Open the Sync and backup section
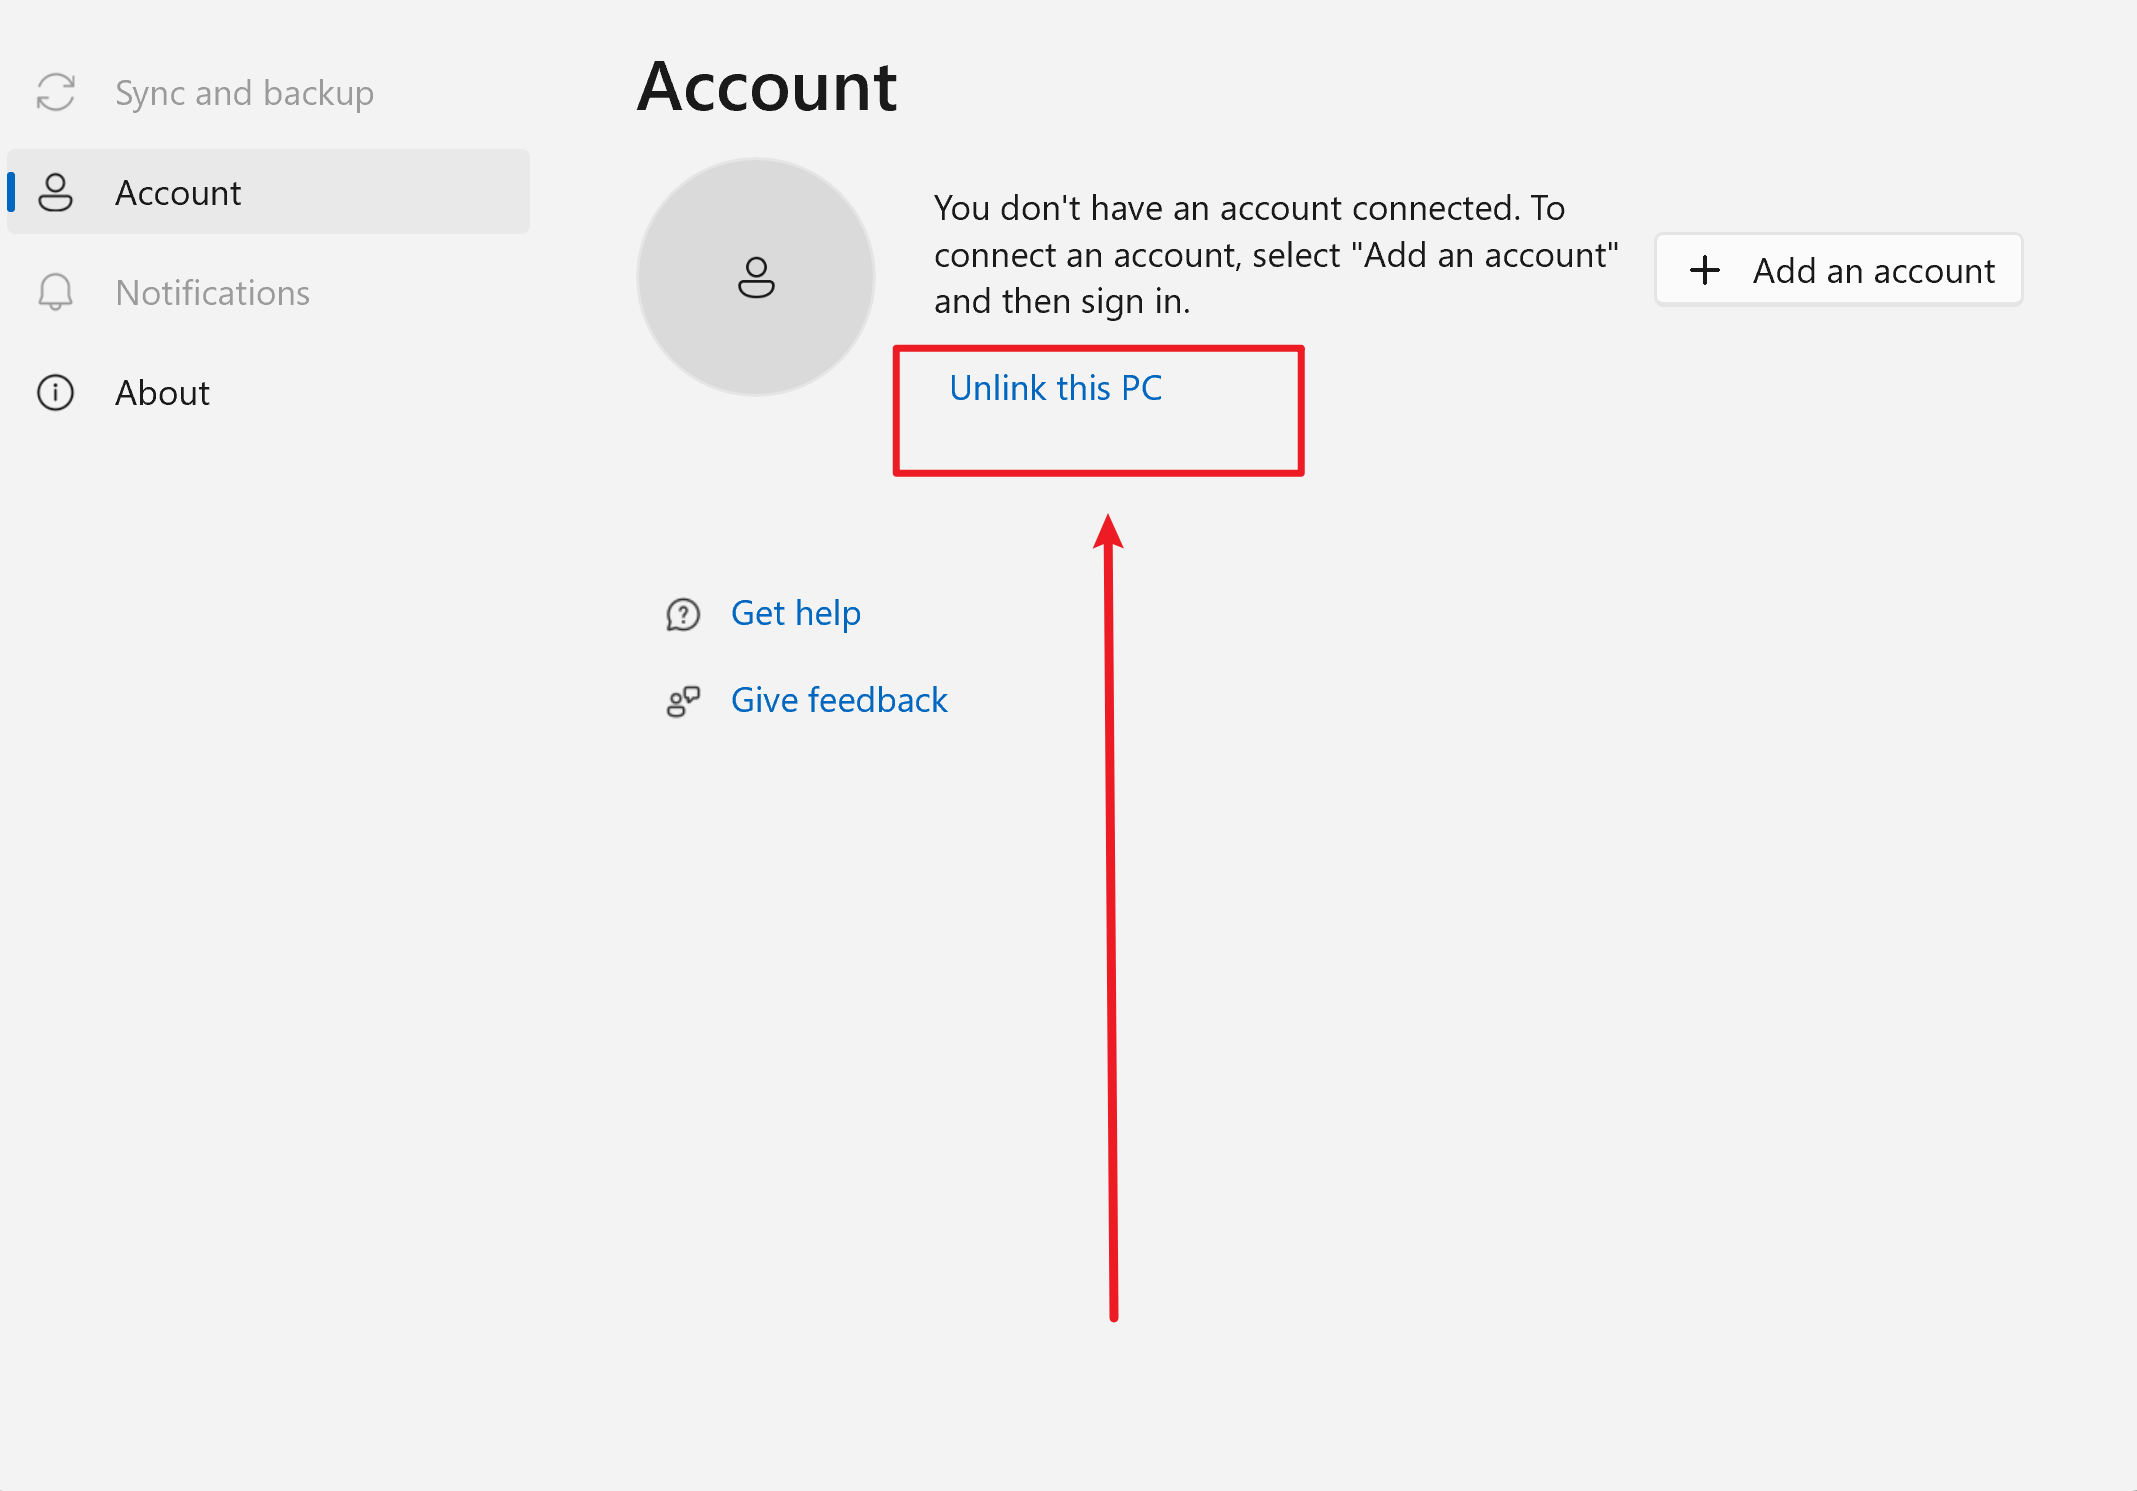 tap(268, 93)
